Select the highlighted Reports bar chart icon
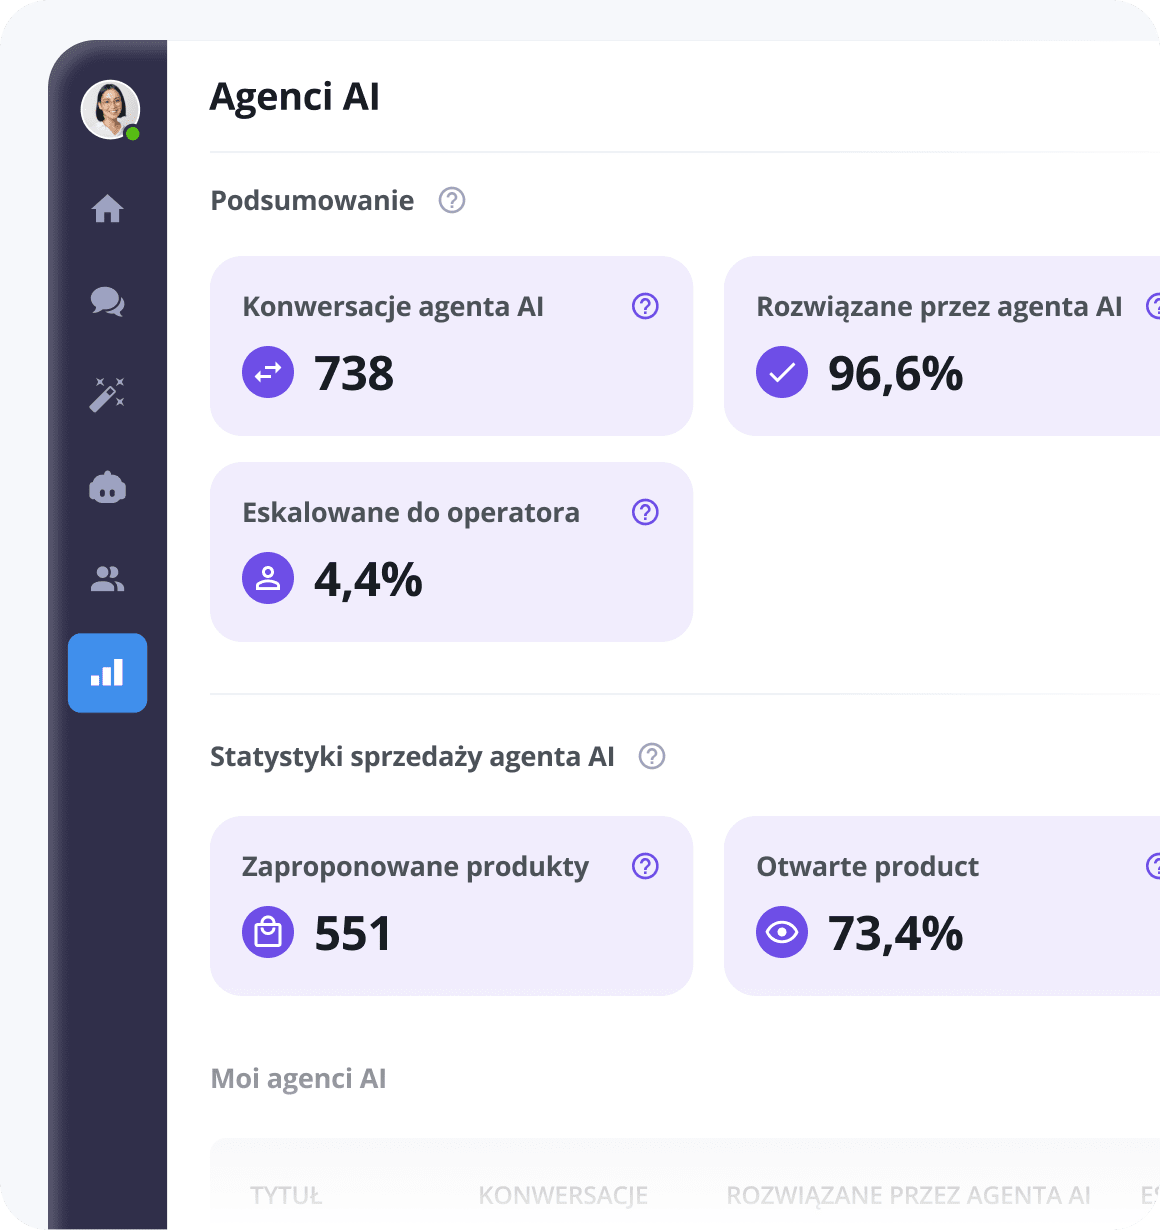Viewport: 1160px width, 1230px height. pyautogui.click(x=107, y=673)
